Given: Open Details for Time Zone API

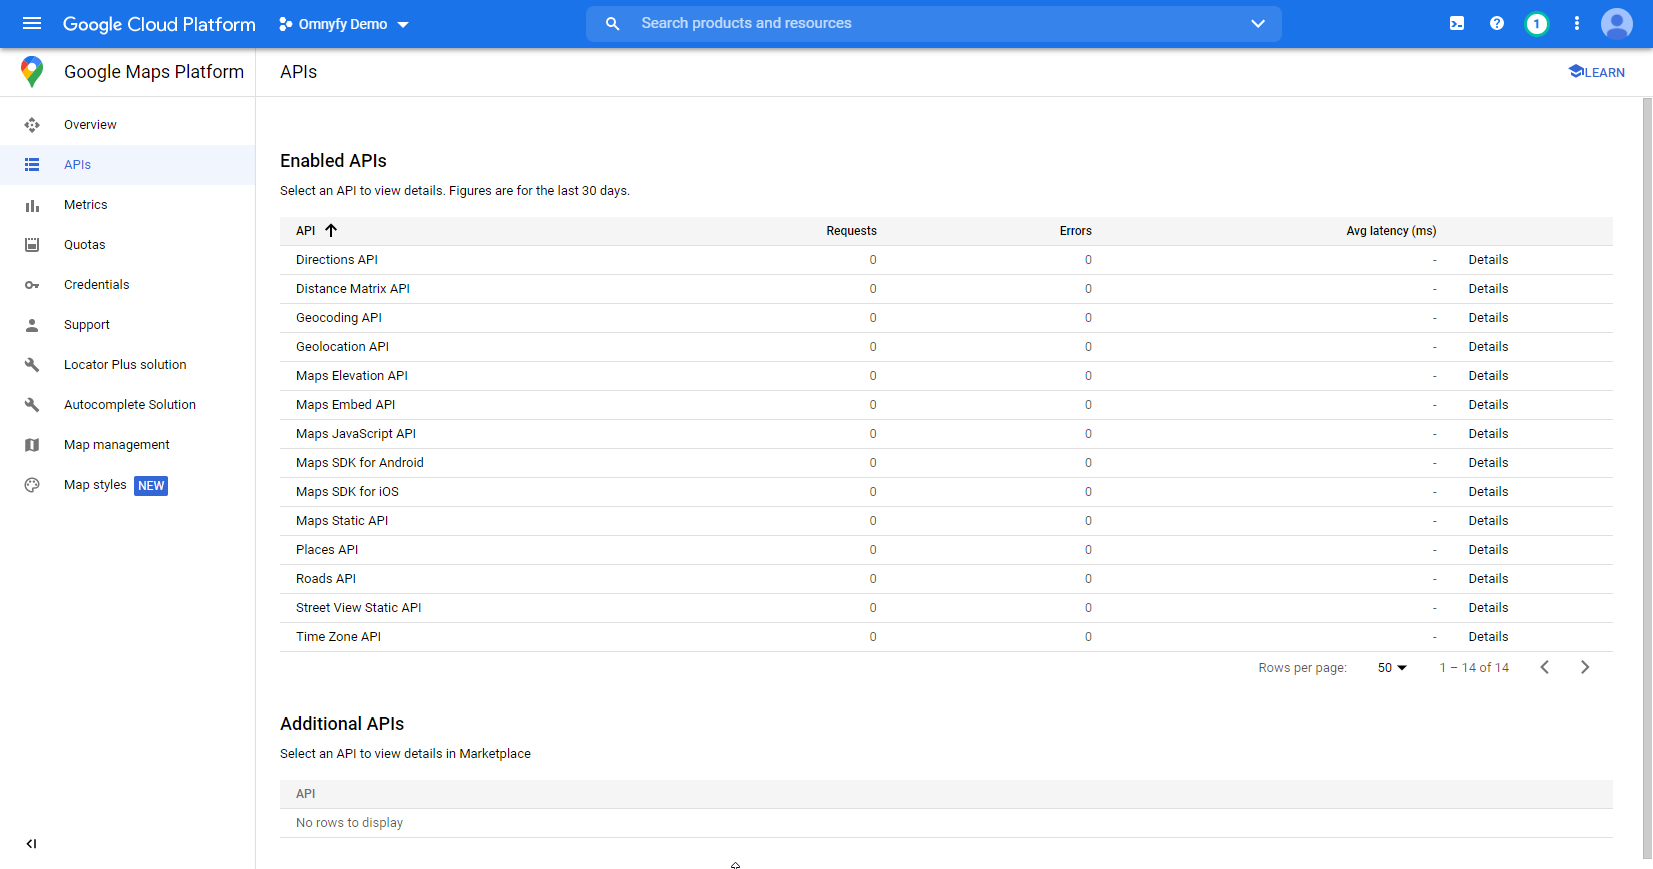Looking at the screenshot, I should click(1488, 637).
